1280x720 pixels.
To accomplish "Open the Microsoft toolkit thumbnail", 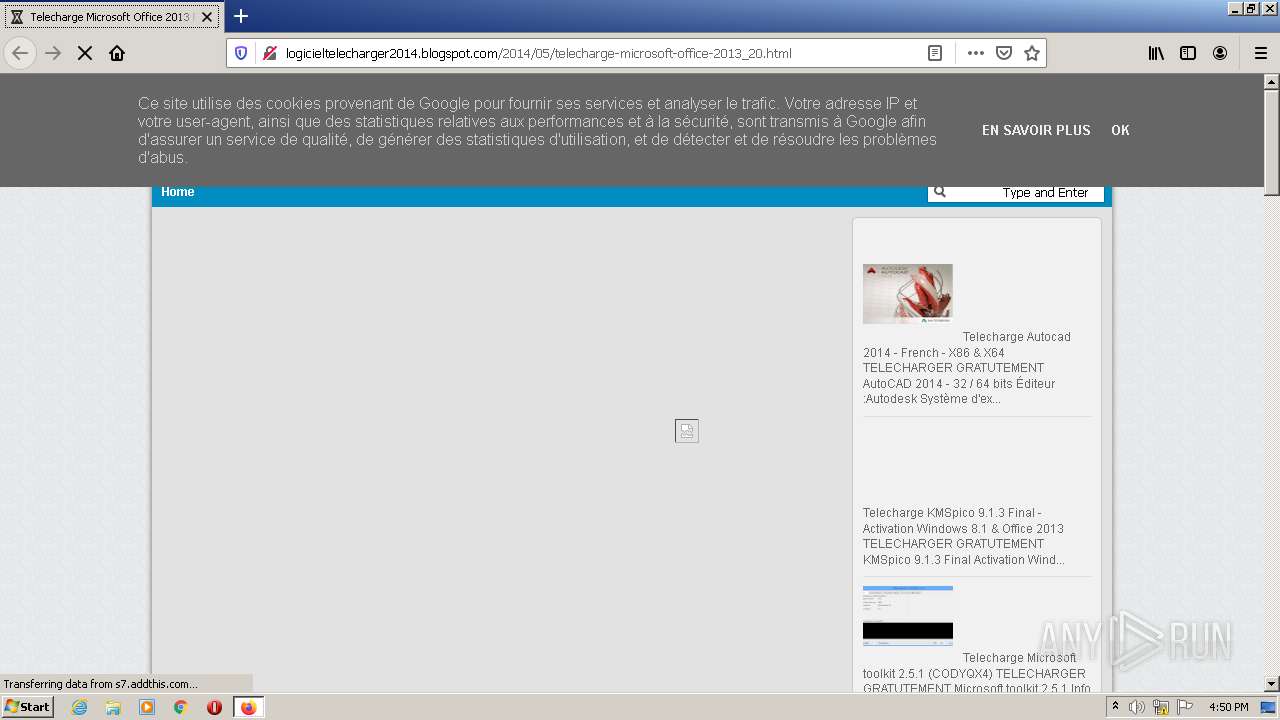I will coord(908,616).
